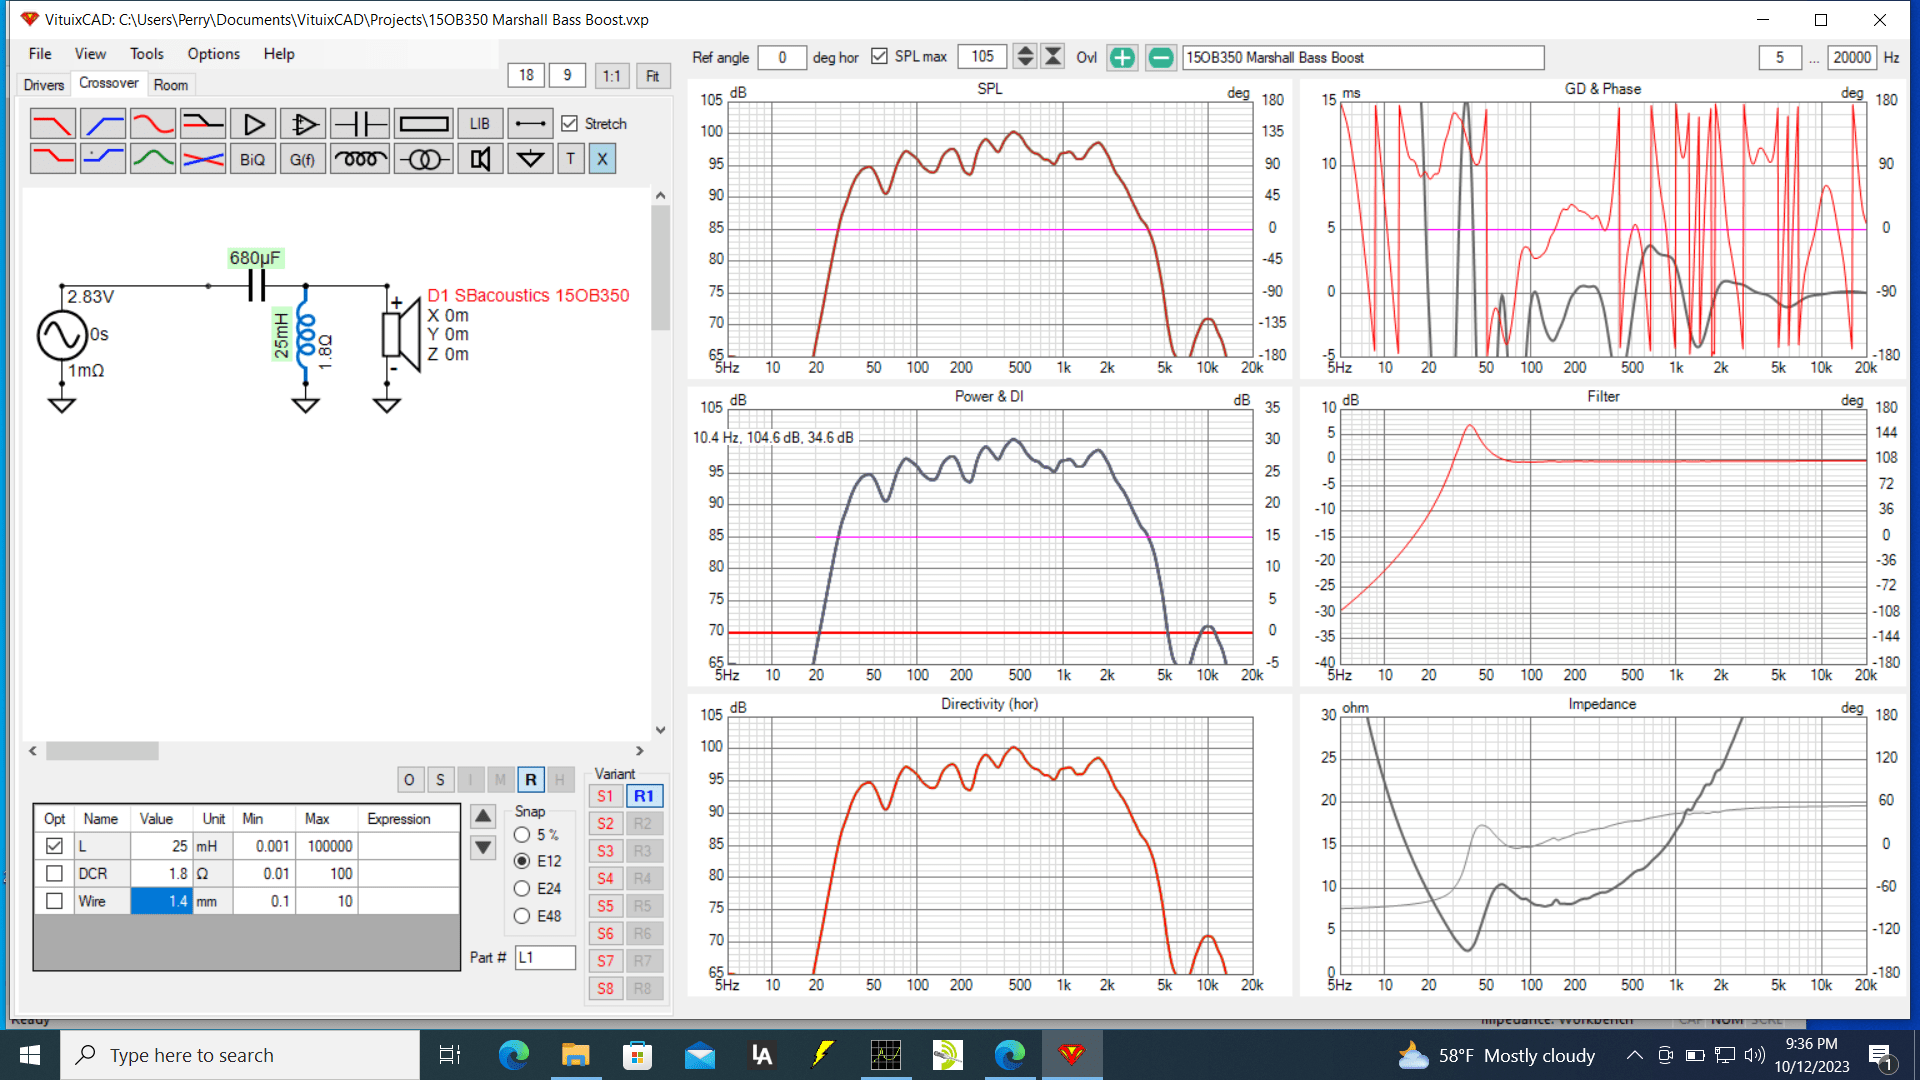Decrease part value with down arrow
1920x1080 pixels.
coord(483,848)
